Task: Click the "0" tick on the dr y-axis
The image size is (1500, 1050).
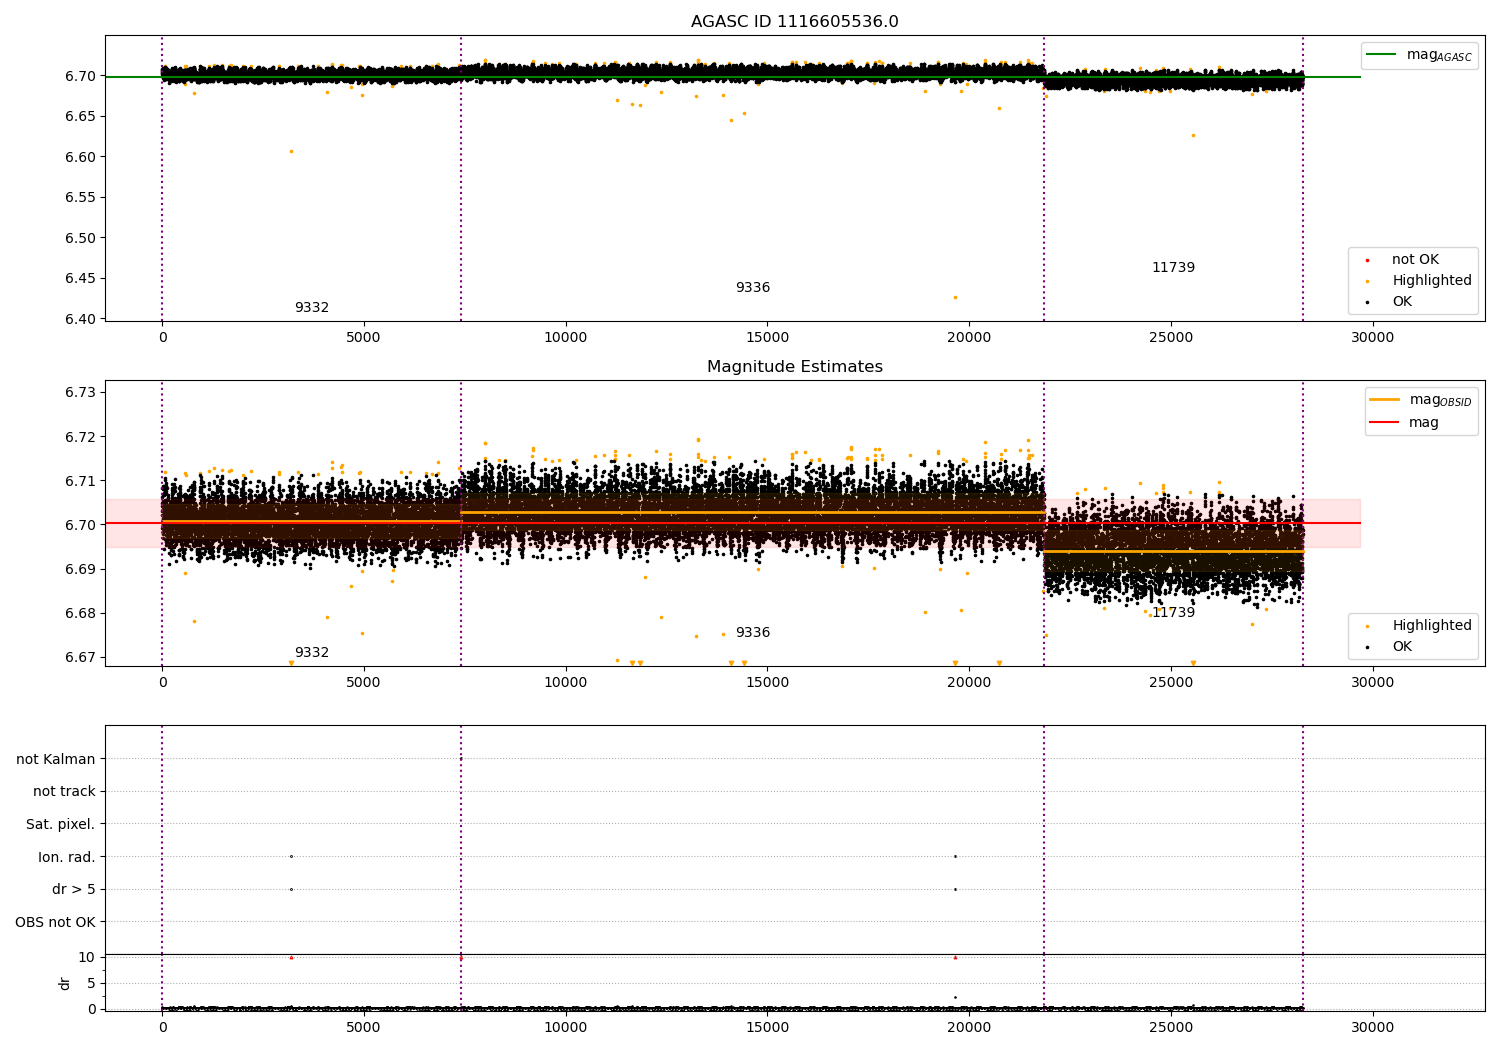Action: pyautogui.click(x=92, y=1009)
